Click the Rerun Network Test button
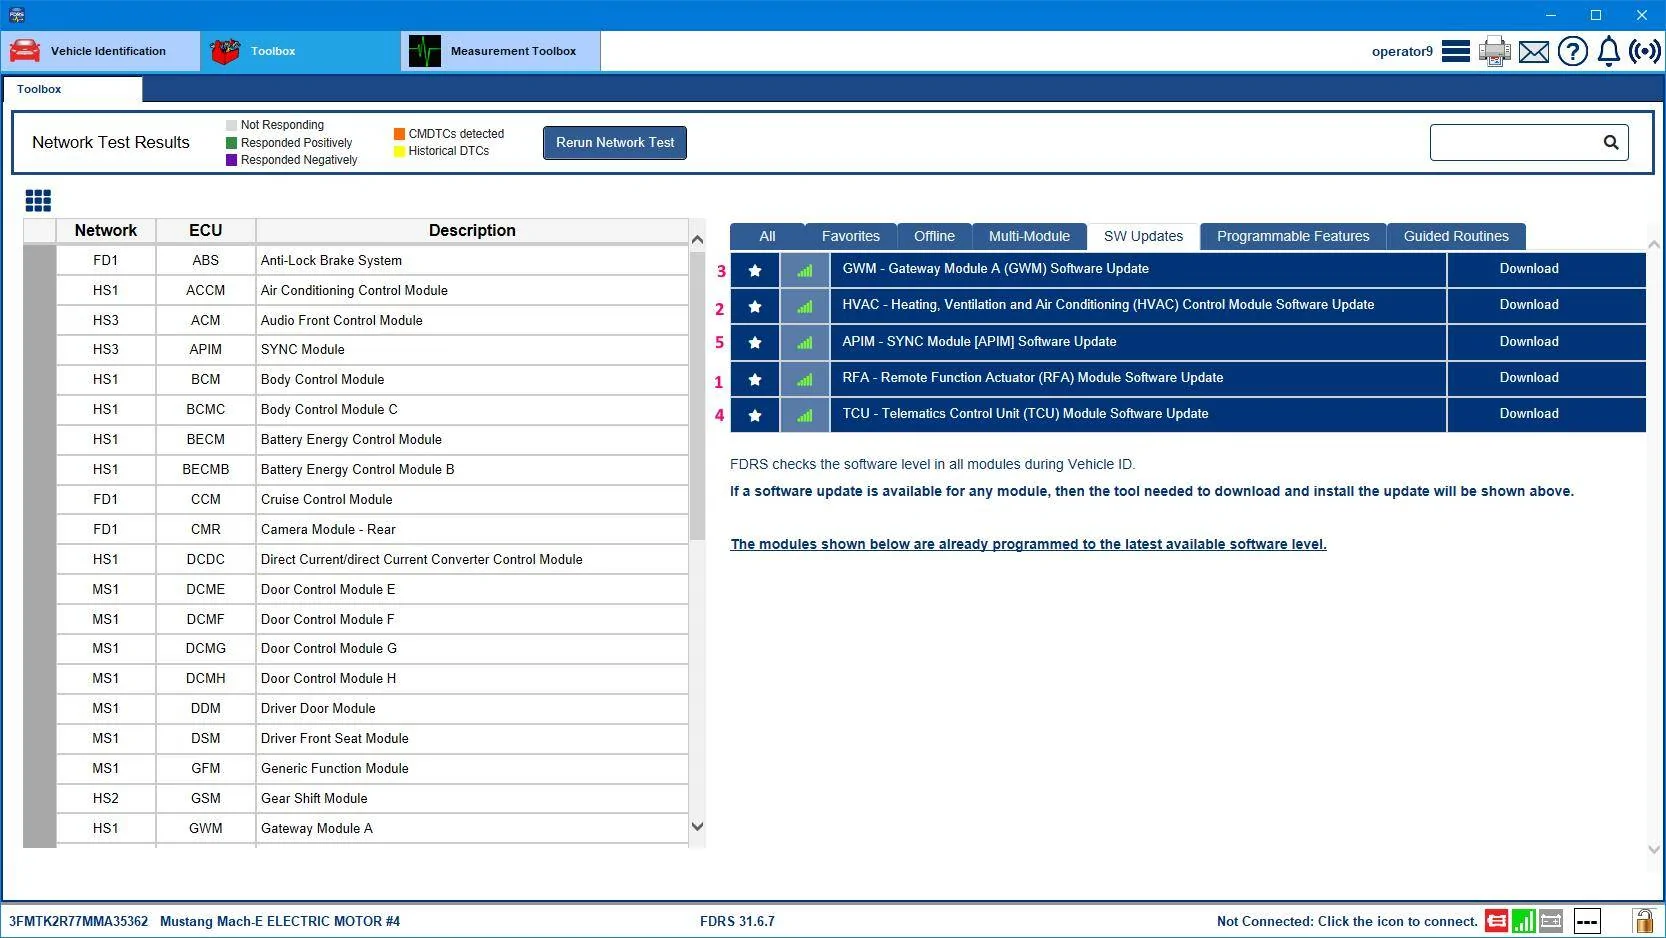This screenshot has height=938, width=1666. click(x=615, y=142)
